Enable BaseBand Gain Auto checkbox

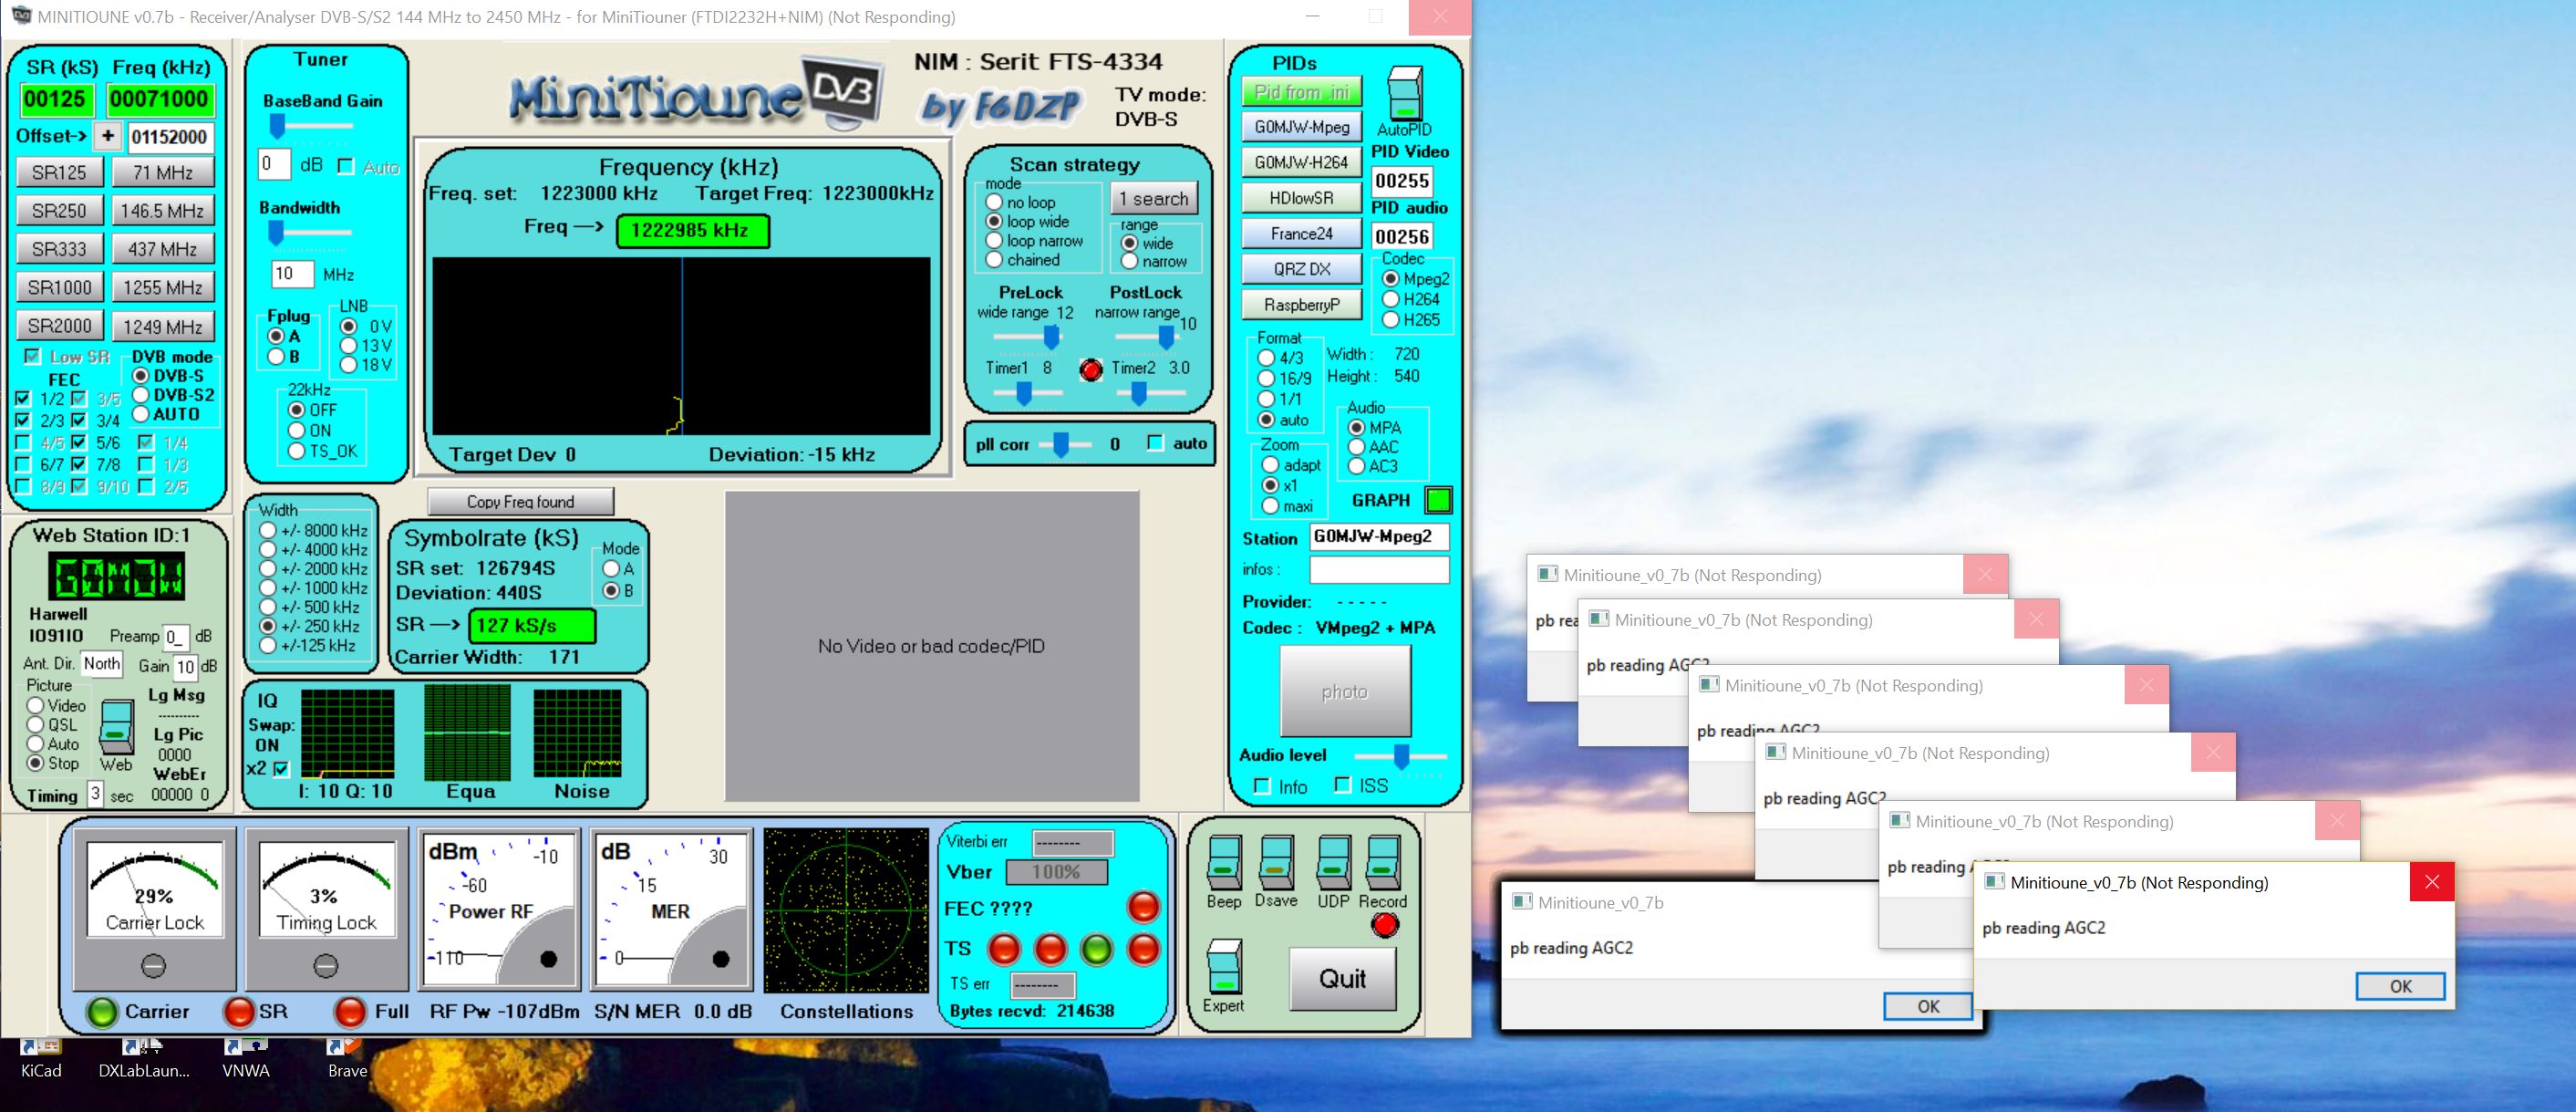click(346, 167)
